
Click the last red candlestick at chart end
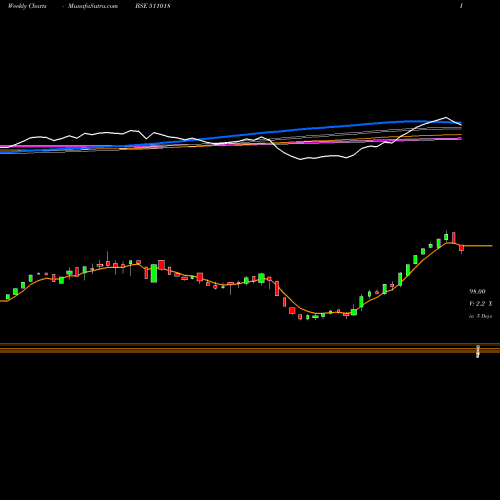[x=461, y=248]
